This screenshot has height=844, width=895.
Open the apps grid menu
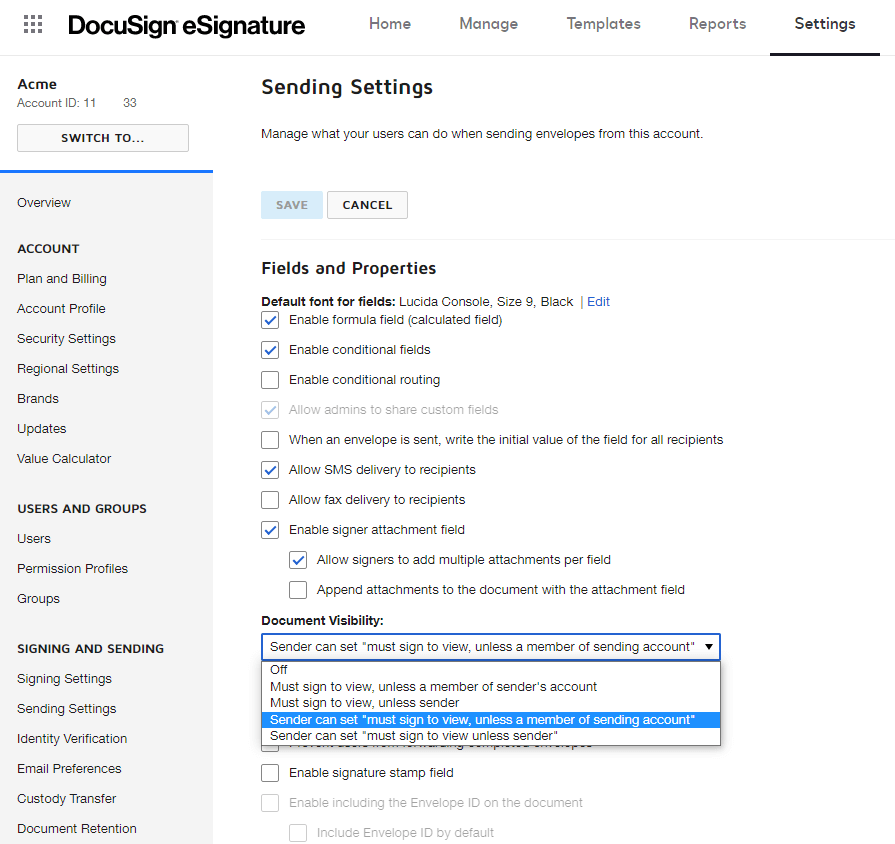click(33, 24)
